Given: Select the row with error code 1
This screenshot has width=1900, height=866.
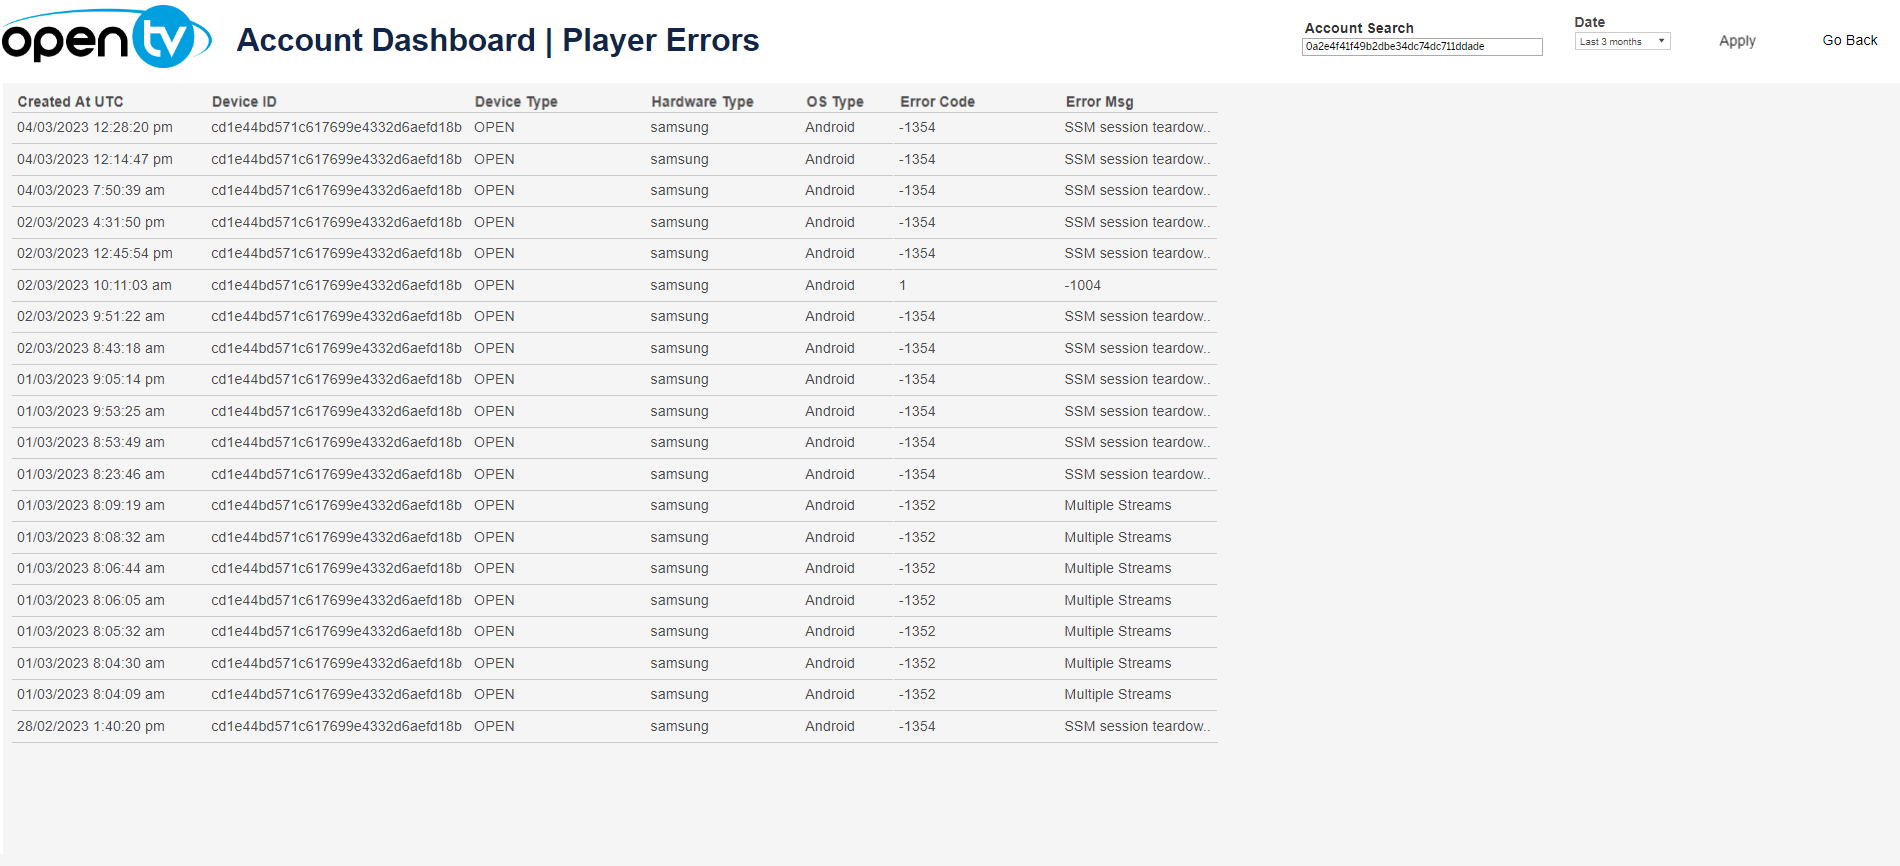Looking at the screenshot, I should [x=902, y=286].
